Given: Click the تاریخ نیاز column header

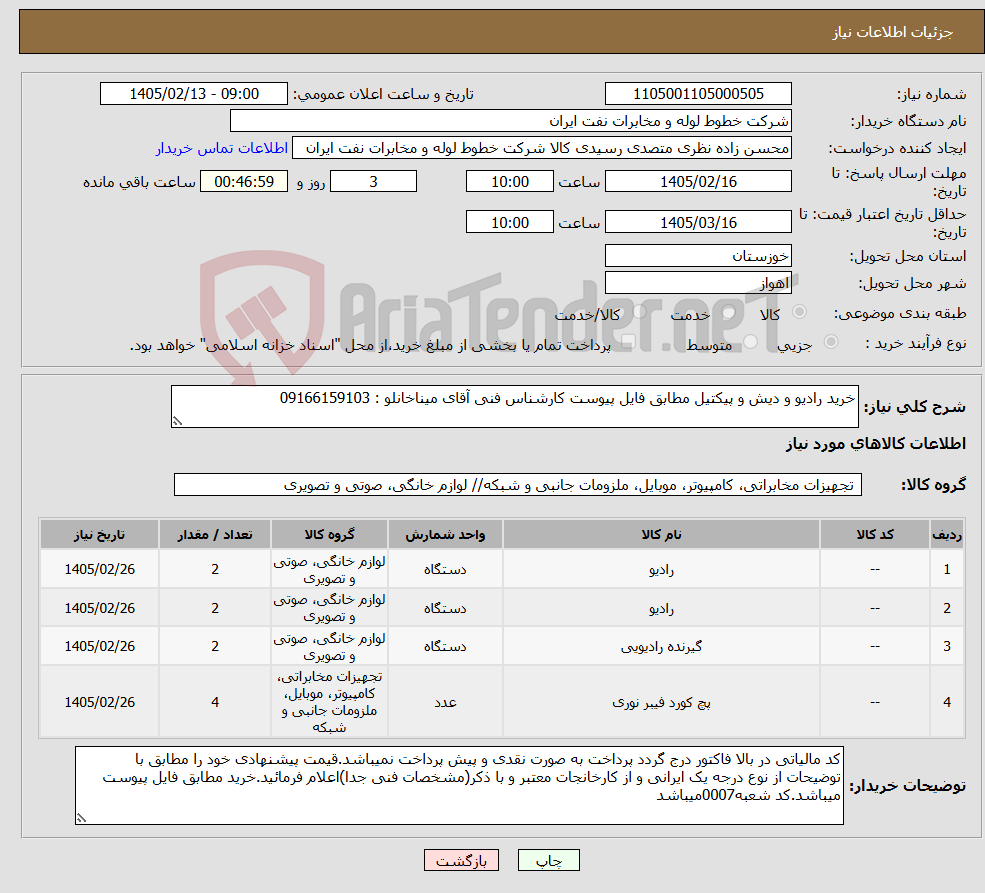Looking at the screenshot, I should (x=99, y=534).
